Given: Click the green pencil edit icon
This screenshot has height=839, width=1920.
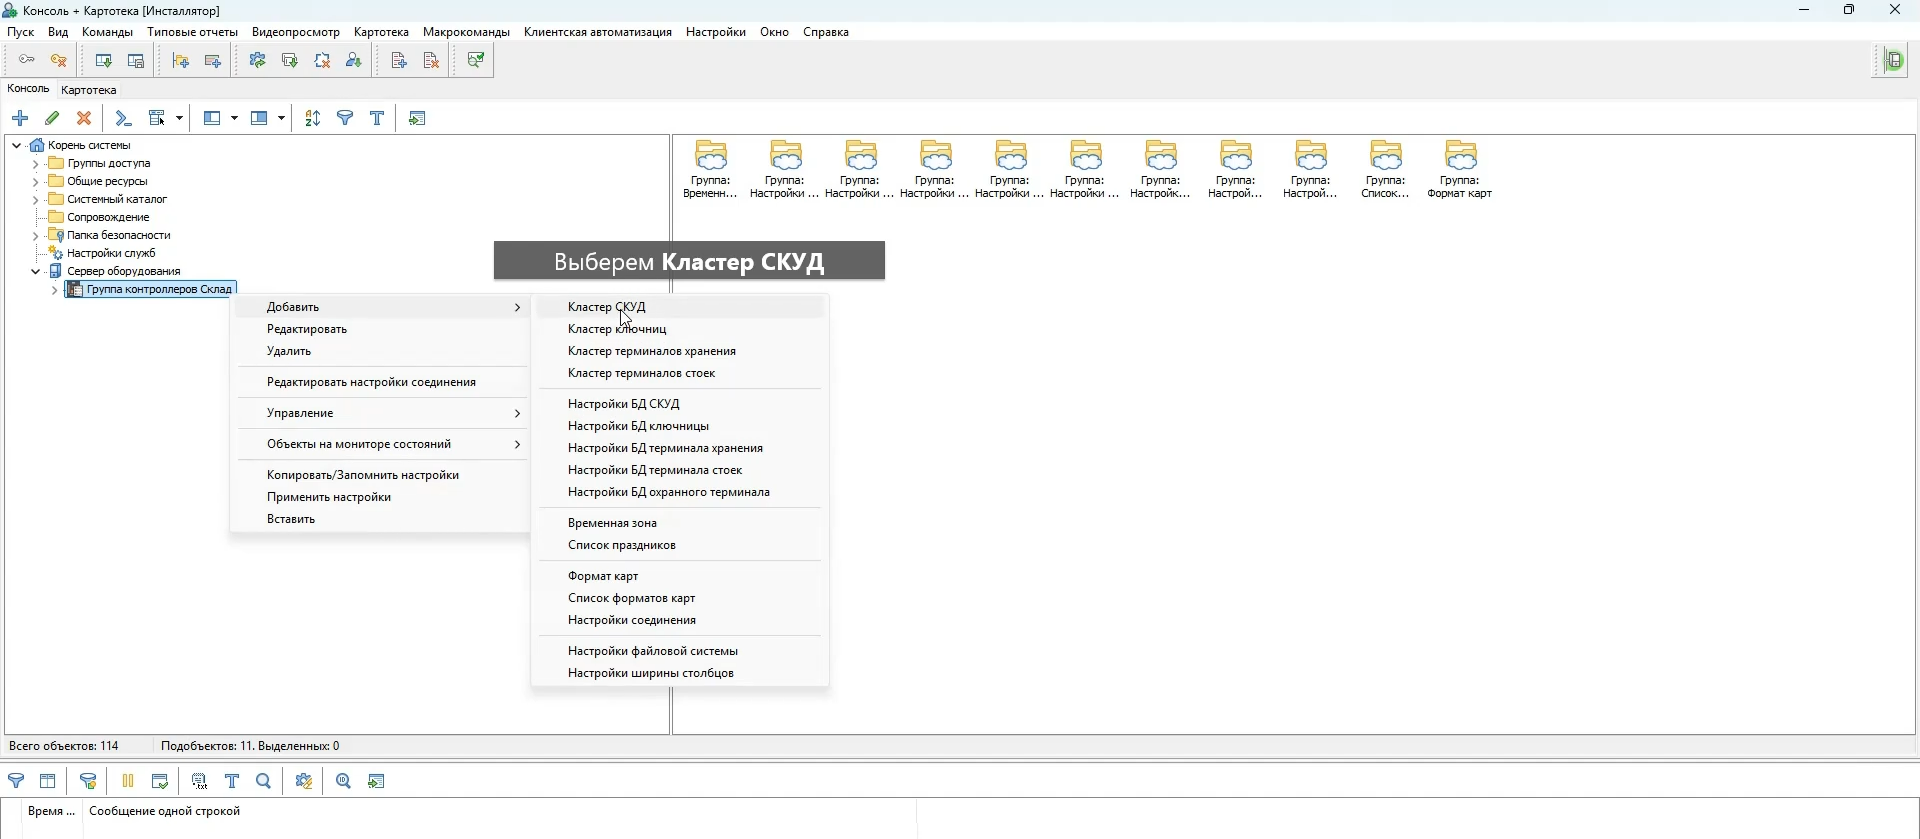Looking at the screenshot, I should [x=53, y=119].
